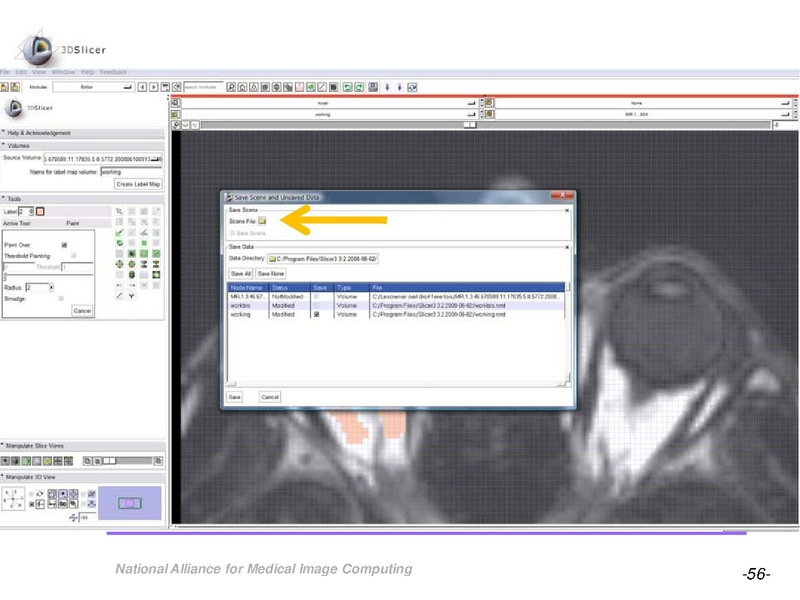
Task: Collapse the Volumes panel section
Action: coord(82,146)
